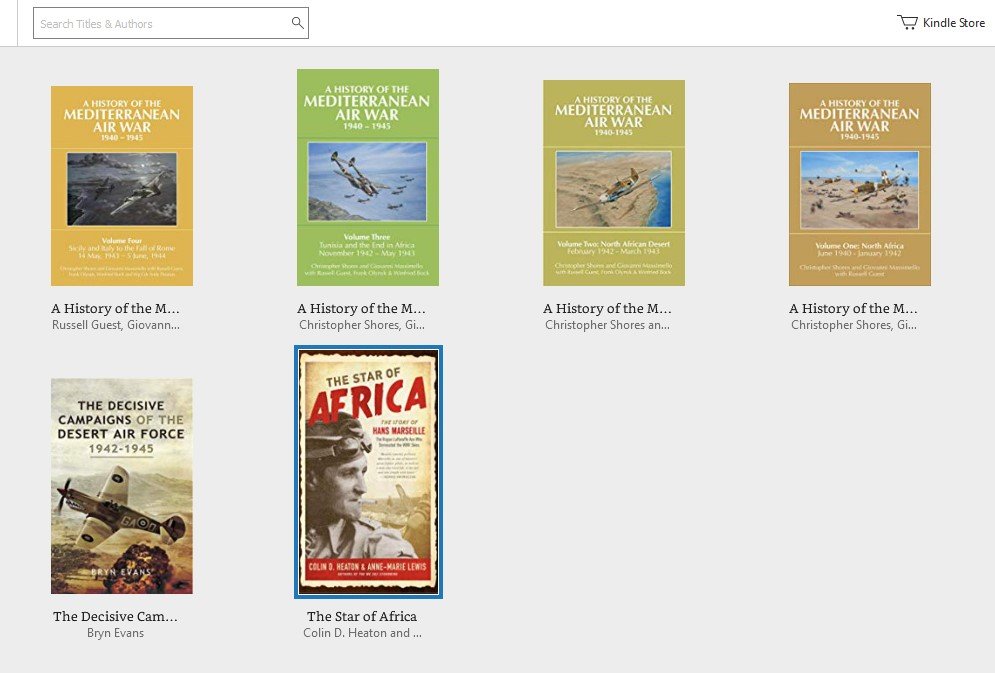This screenshot has width=995, height=673.
Task: Click author text 'Colin D. Heaton and ...'
Action: 362,633
